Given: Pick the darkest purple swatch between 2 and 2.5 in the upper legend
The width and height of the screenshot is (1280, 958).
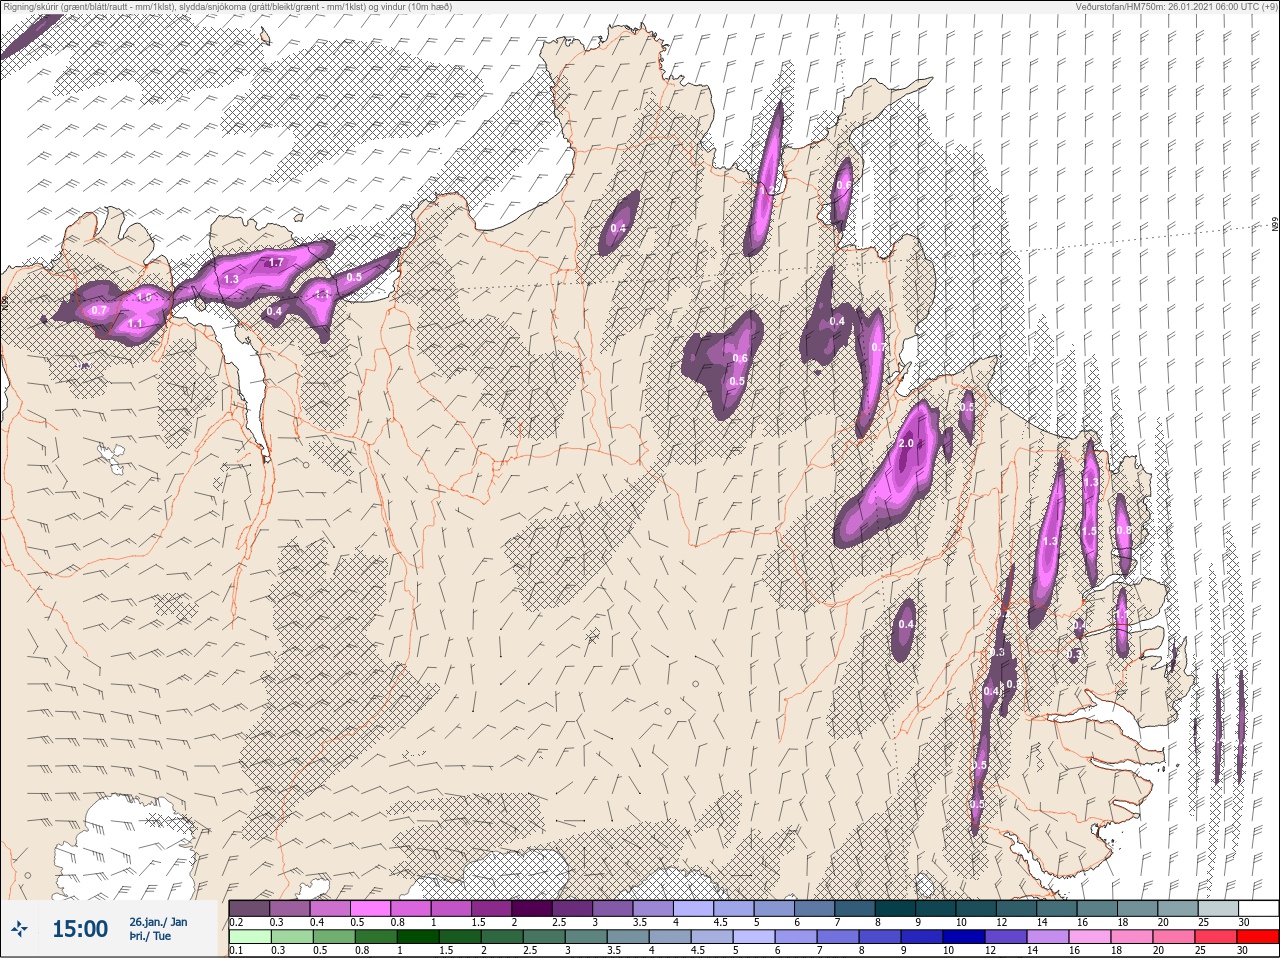Looking at the screenshot, I should pyautogui.click(x=532, y=908).
